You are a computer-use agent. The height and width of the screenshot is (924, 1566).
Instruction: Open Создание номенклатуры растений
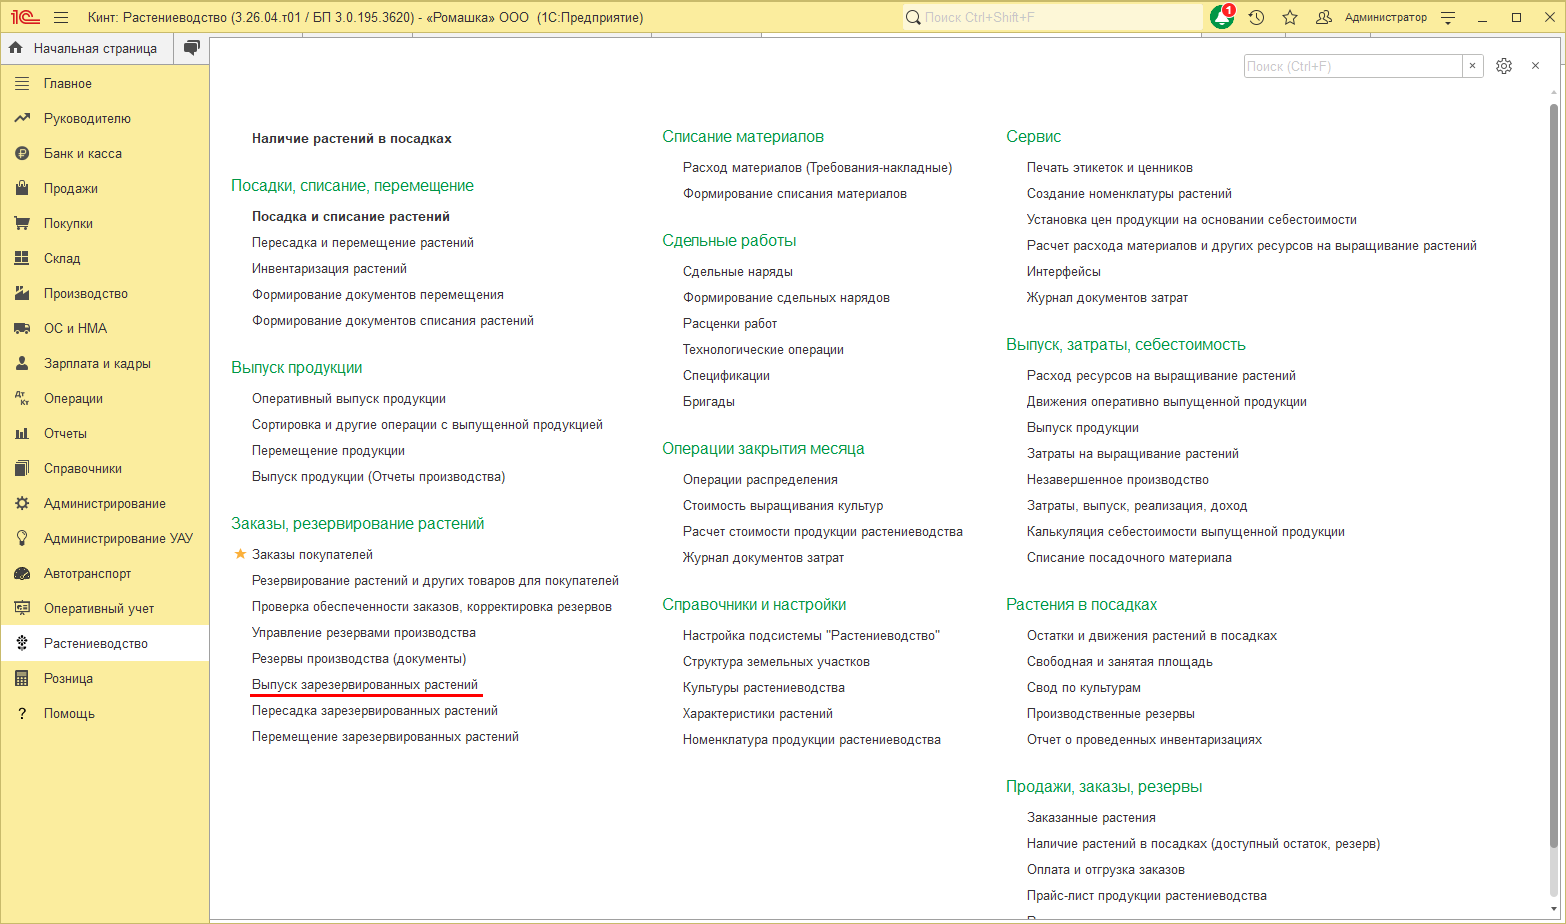[x=1130, y=194]
